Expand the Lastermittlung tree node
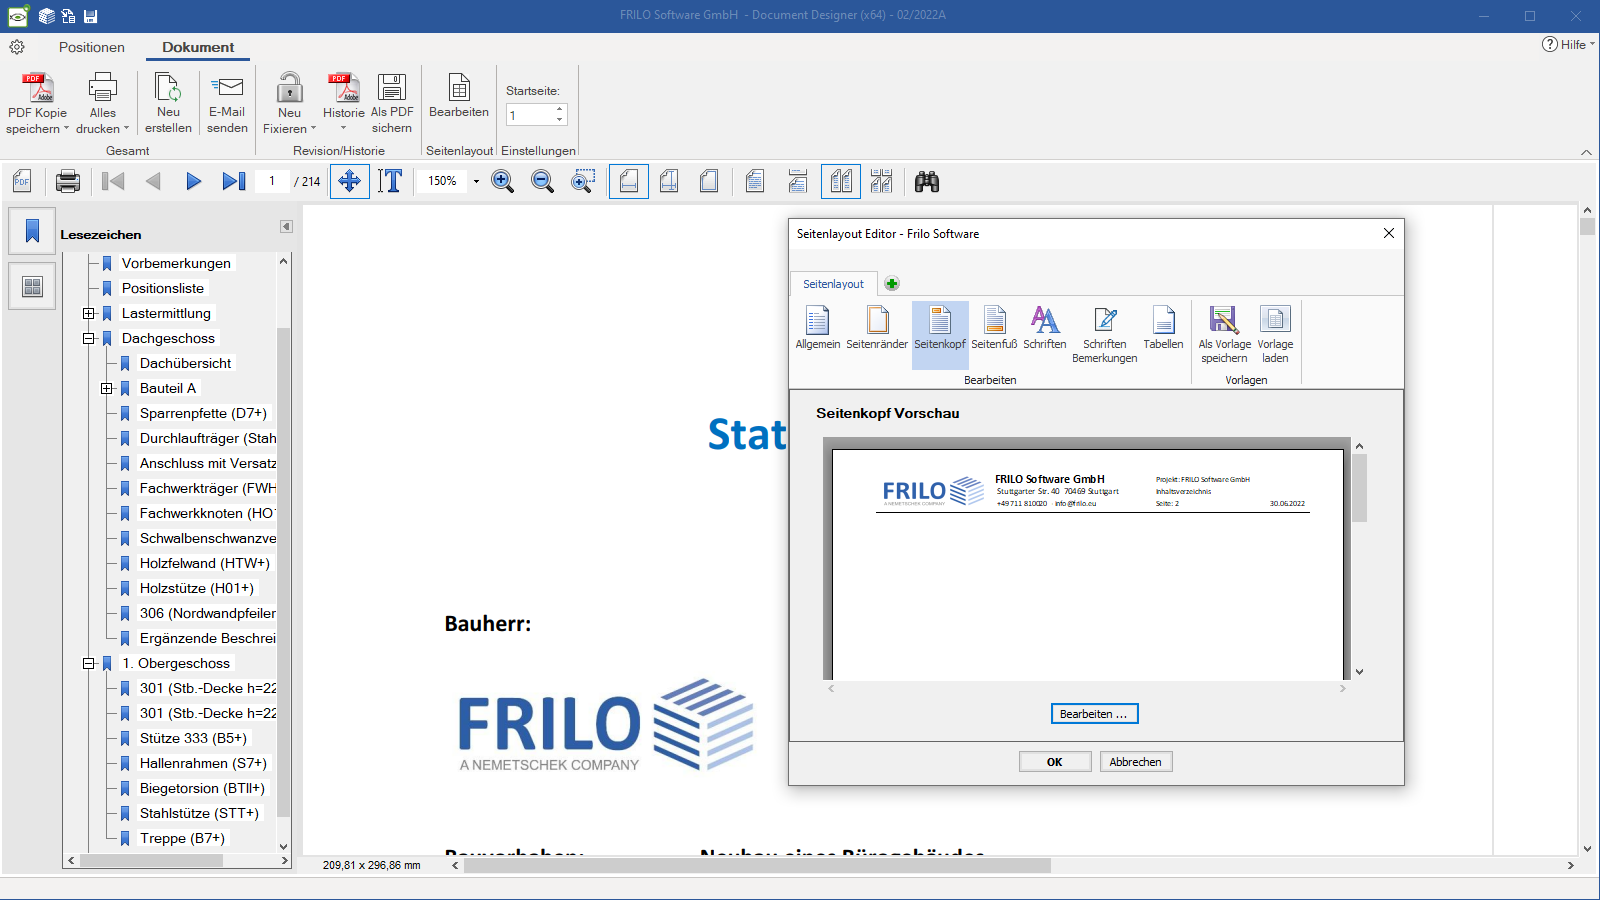The width and height of the screenshot is (1600, 900). (89, 313)
